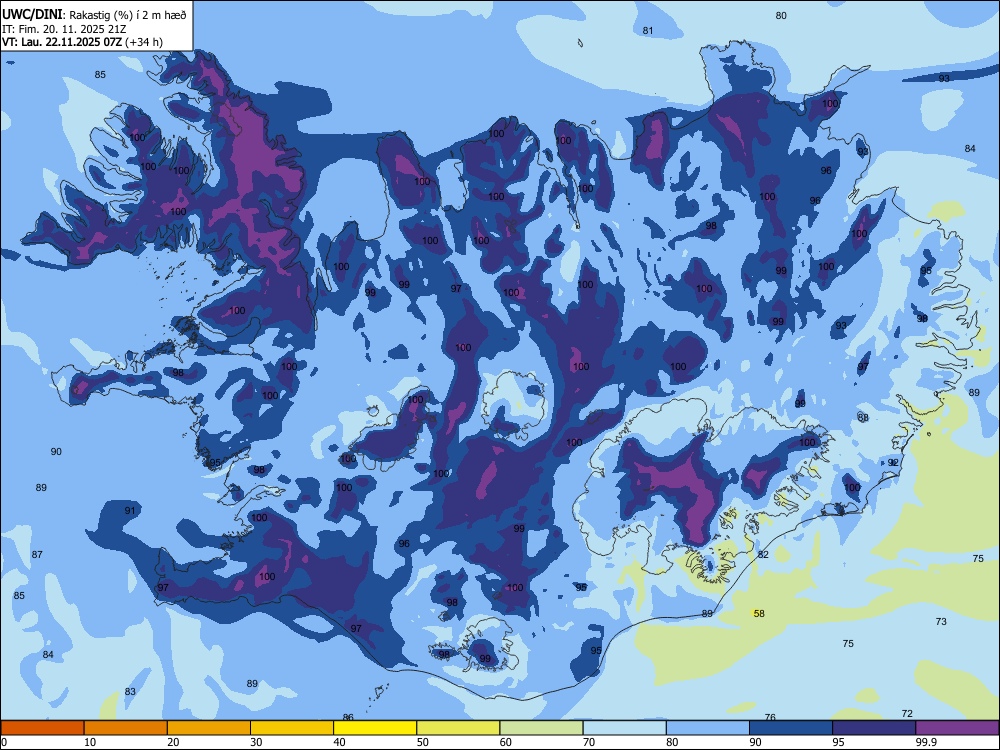Click the IT: Fim. 20. 11. 2025 21Z line
Viewport: 1000px width, 750px height.
click(x=64, y=29)
